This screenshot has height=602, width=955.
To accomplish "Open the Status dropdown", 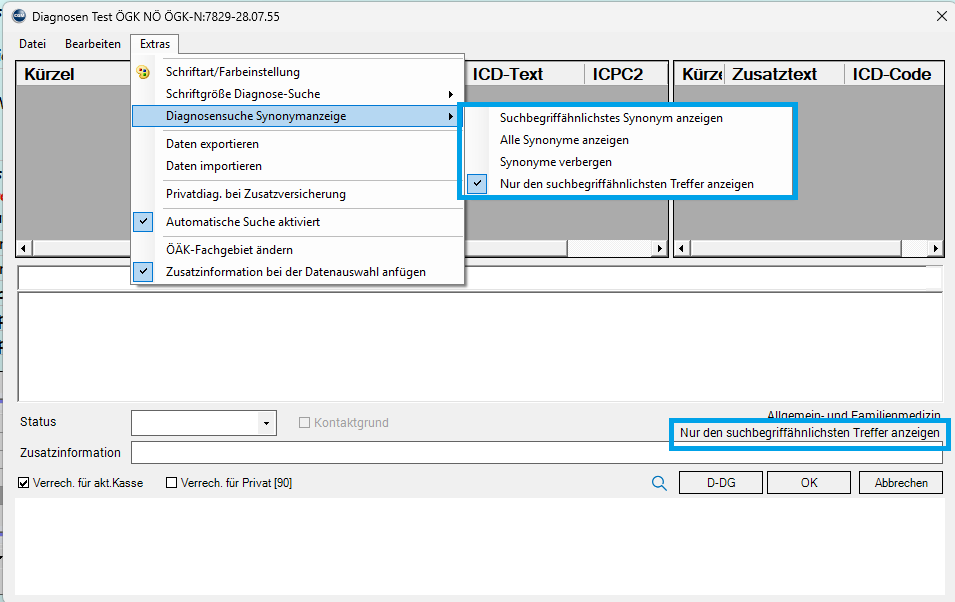I will coord(266,423).
